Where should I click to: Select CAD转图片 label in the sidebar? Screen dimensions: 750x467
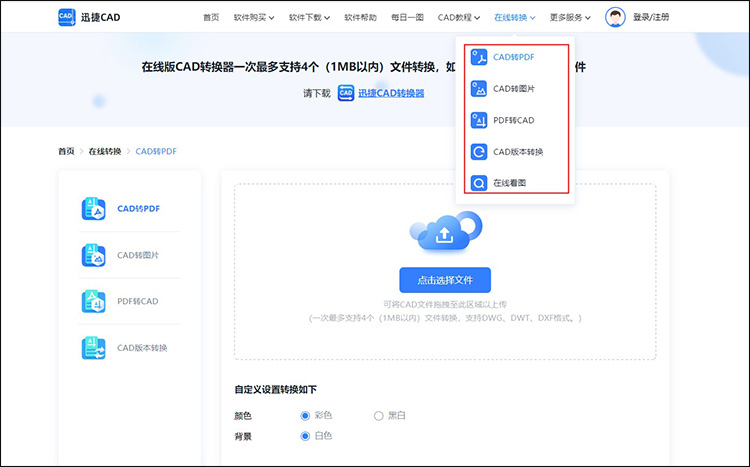(138, 255)
